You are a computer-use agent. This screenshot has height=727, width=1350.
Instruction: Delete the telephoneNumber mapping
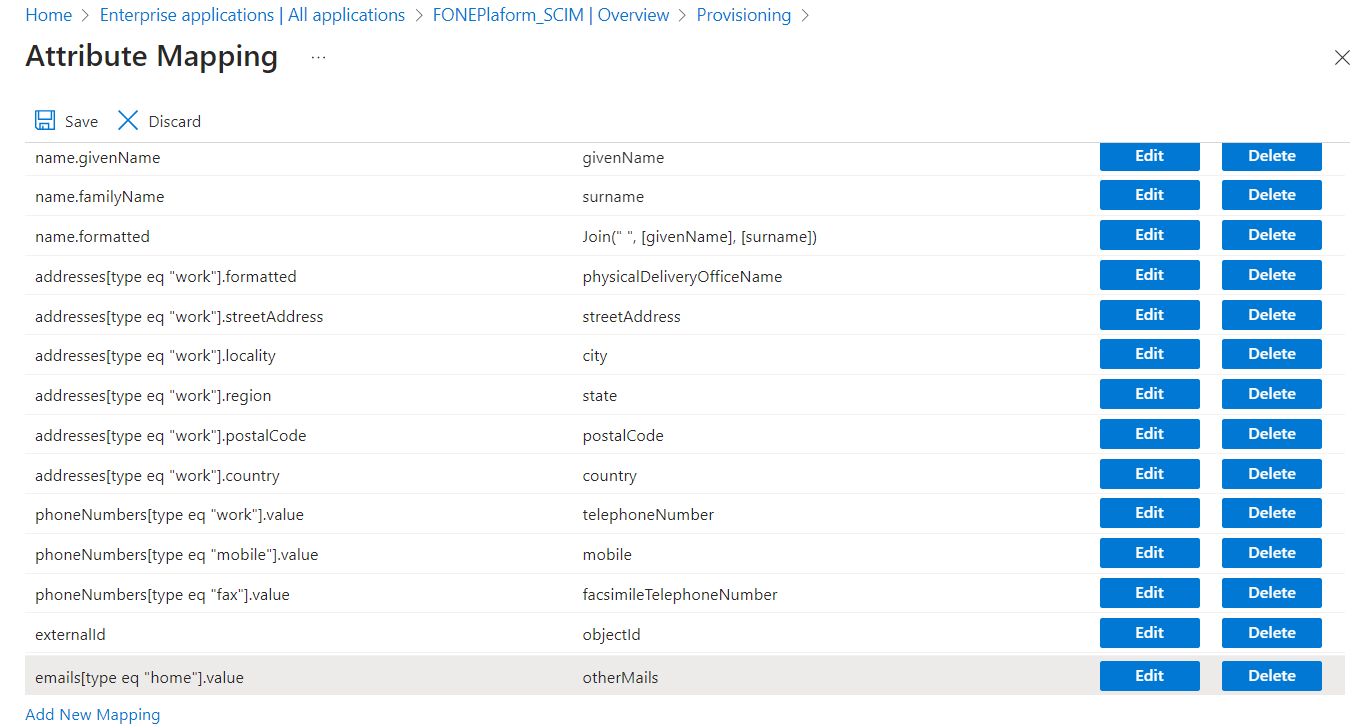pyautogui.click(x=1271, y=513)
